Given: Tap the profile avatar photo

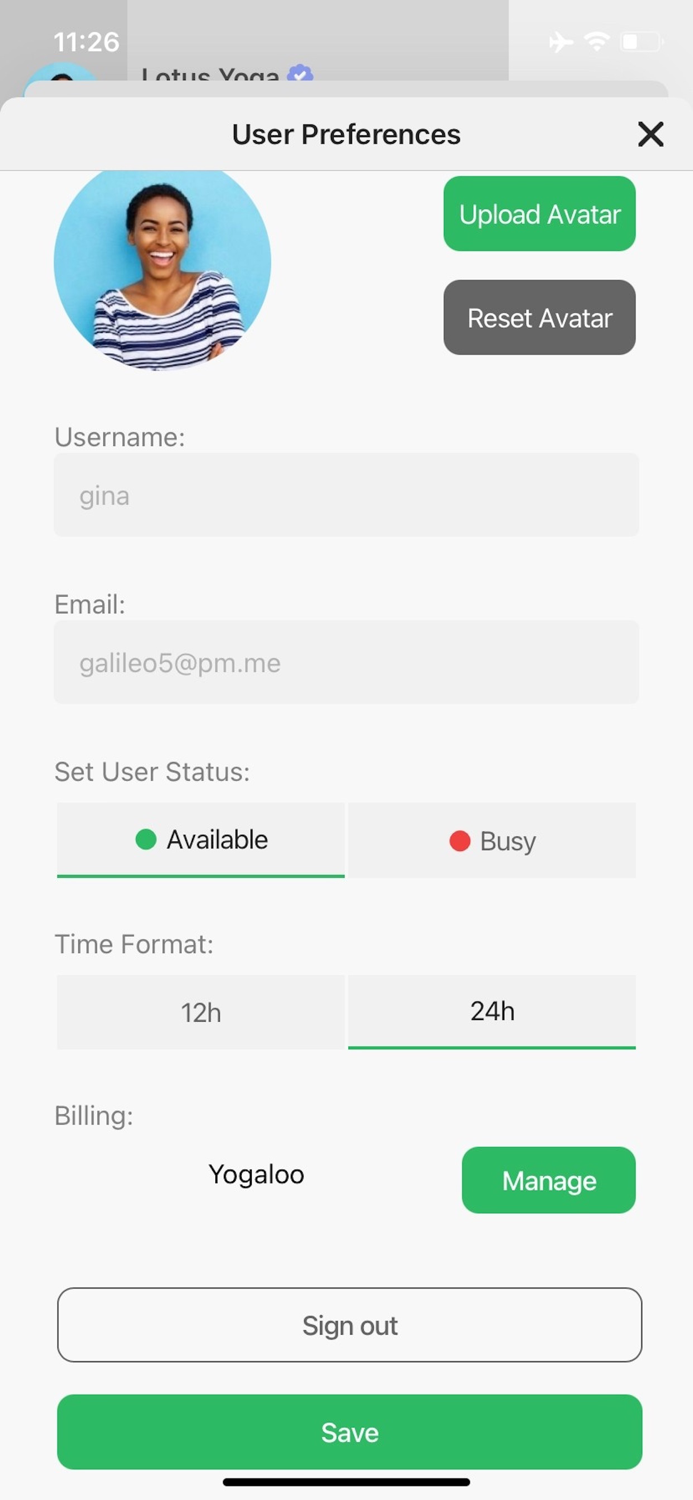Looking at the screenshot, I should click(162, 266).
